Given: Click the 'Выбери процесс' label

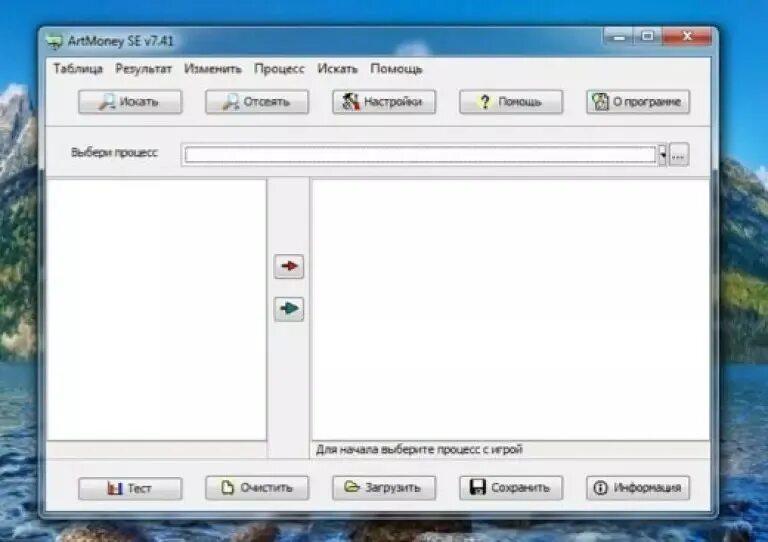Looking at the screenshot, I should tap(115, 153).
